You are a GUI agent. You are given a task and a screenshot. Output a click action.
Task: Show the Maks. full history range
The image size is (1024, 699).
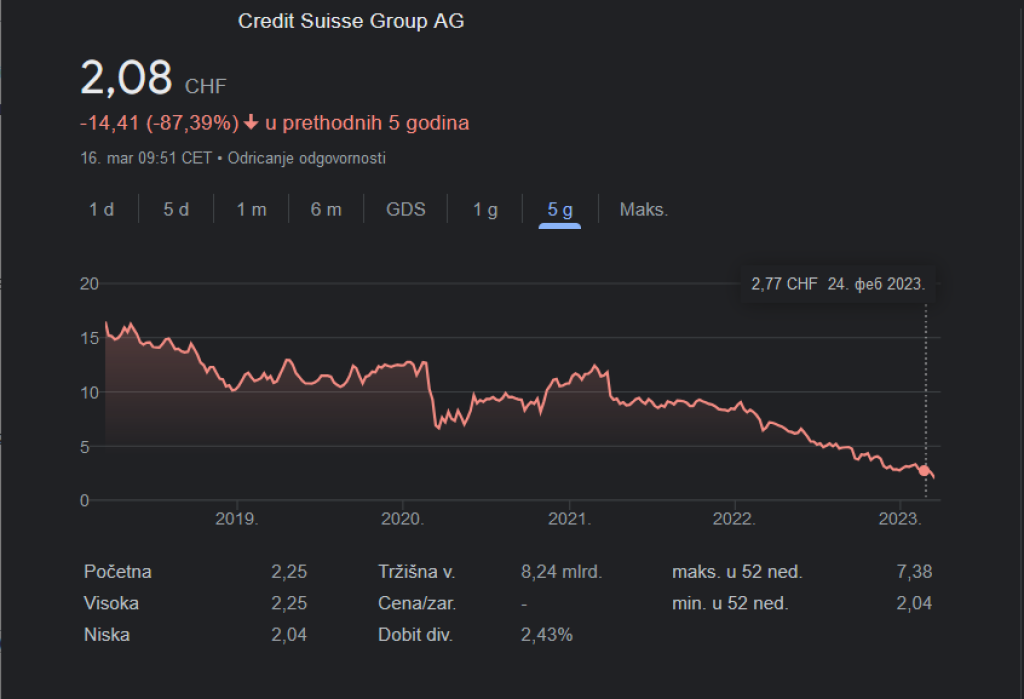coord(643,209)
